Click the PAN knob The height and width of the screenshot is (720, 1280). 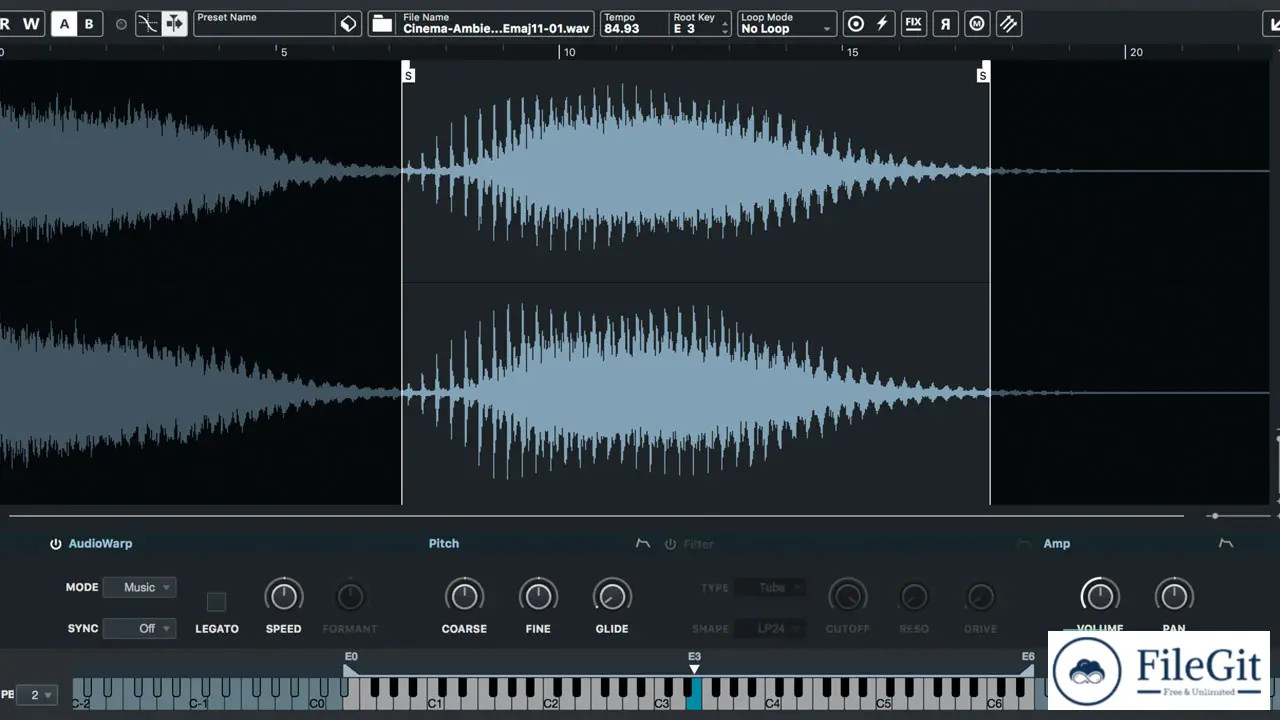click(1174, 597)
